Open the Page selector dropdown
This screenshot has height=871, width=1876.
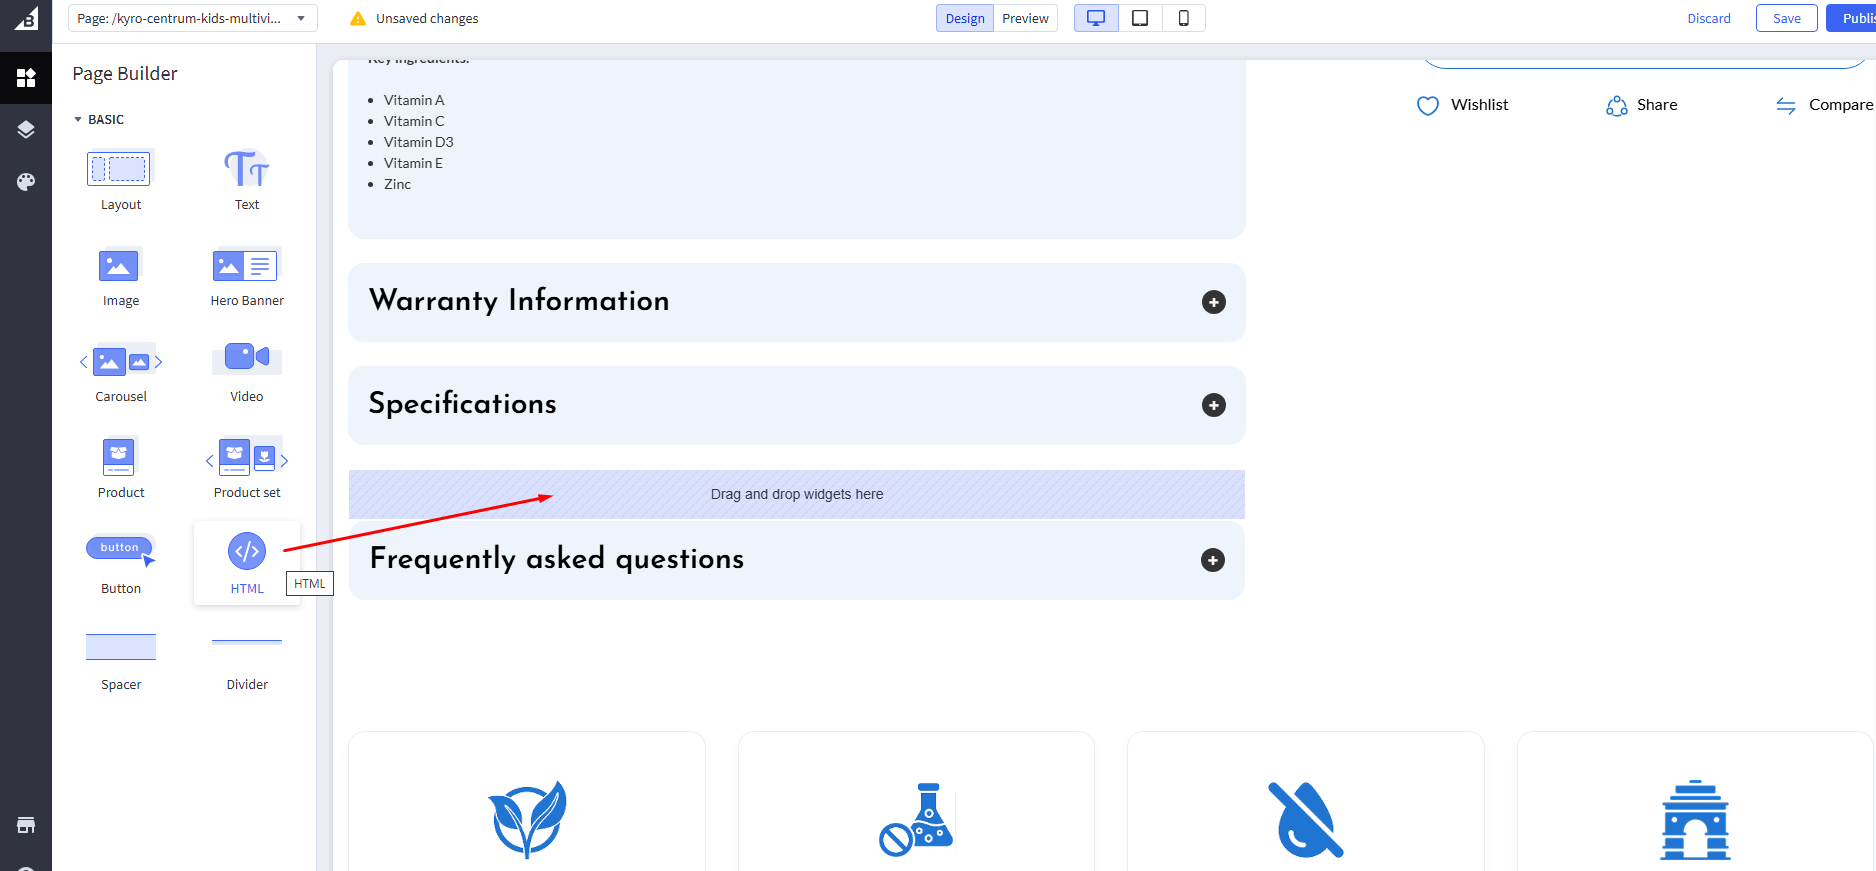pyautogui.click(x=192, y=18)
